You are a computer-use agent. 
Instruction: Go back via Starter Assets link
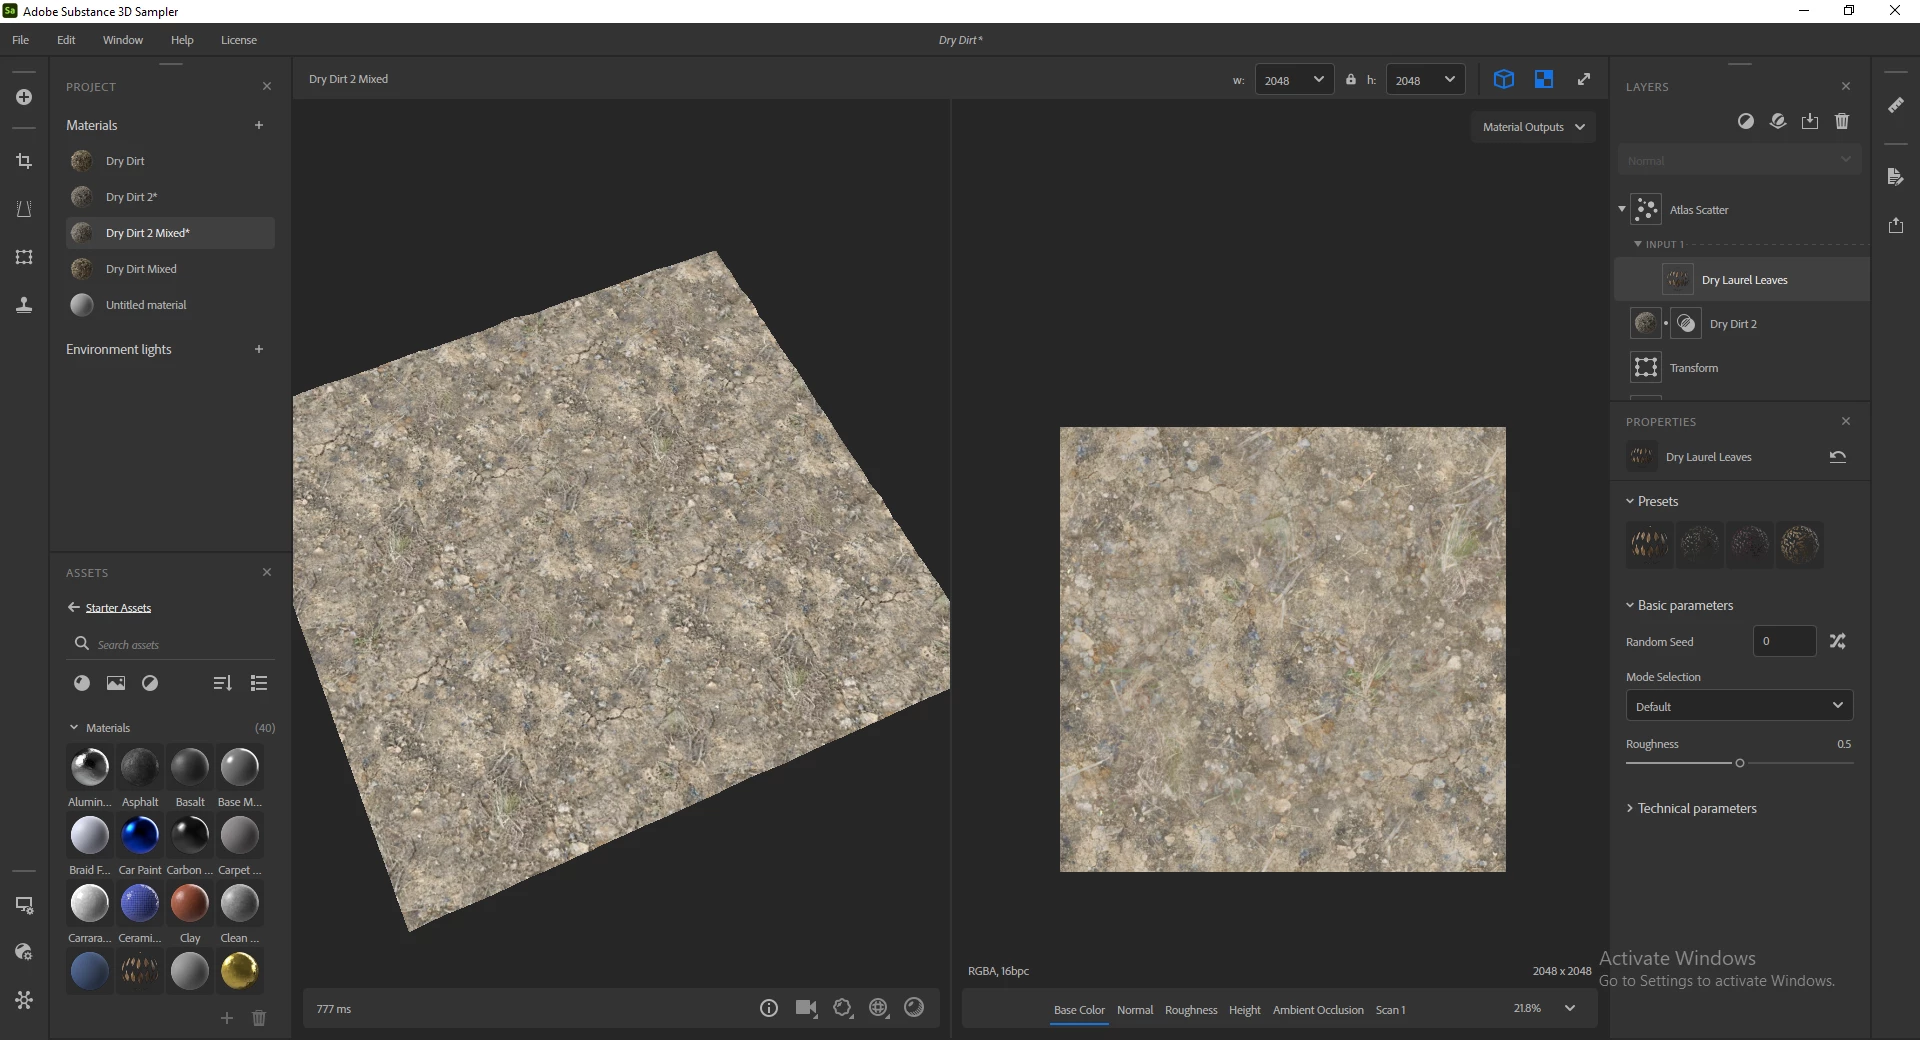pos(117,608)
